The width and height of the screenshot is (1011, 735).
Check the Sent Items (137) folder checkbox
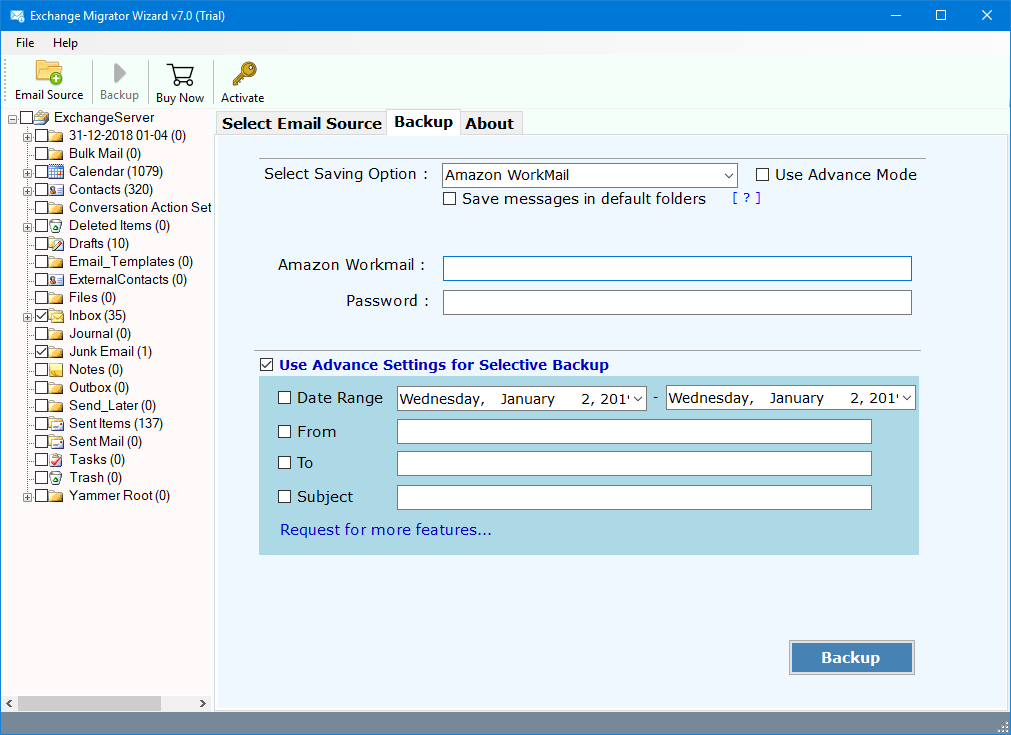coord(41,424)
